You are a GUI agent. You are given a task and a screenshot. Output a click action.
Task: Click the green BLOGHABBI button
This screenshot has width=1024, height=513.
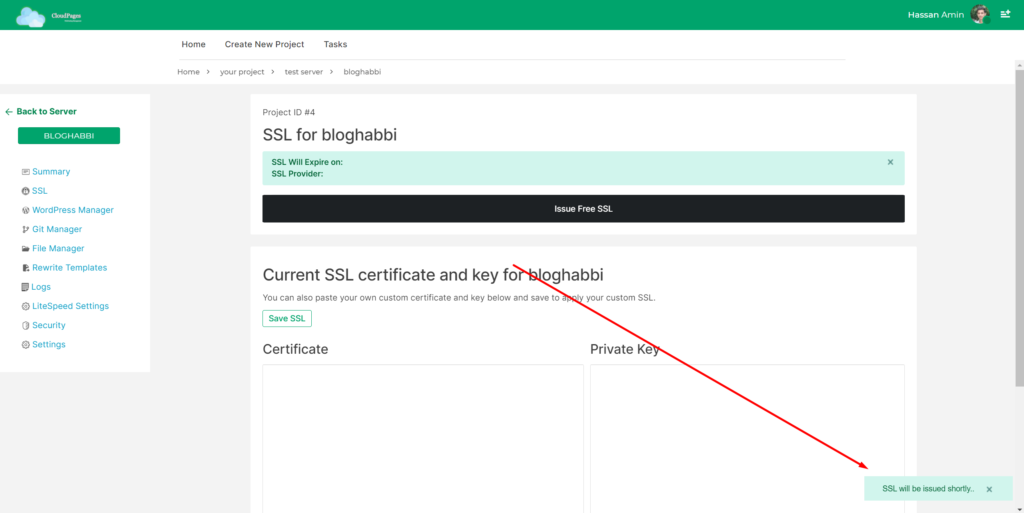(69, 136)
